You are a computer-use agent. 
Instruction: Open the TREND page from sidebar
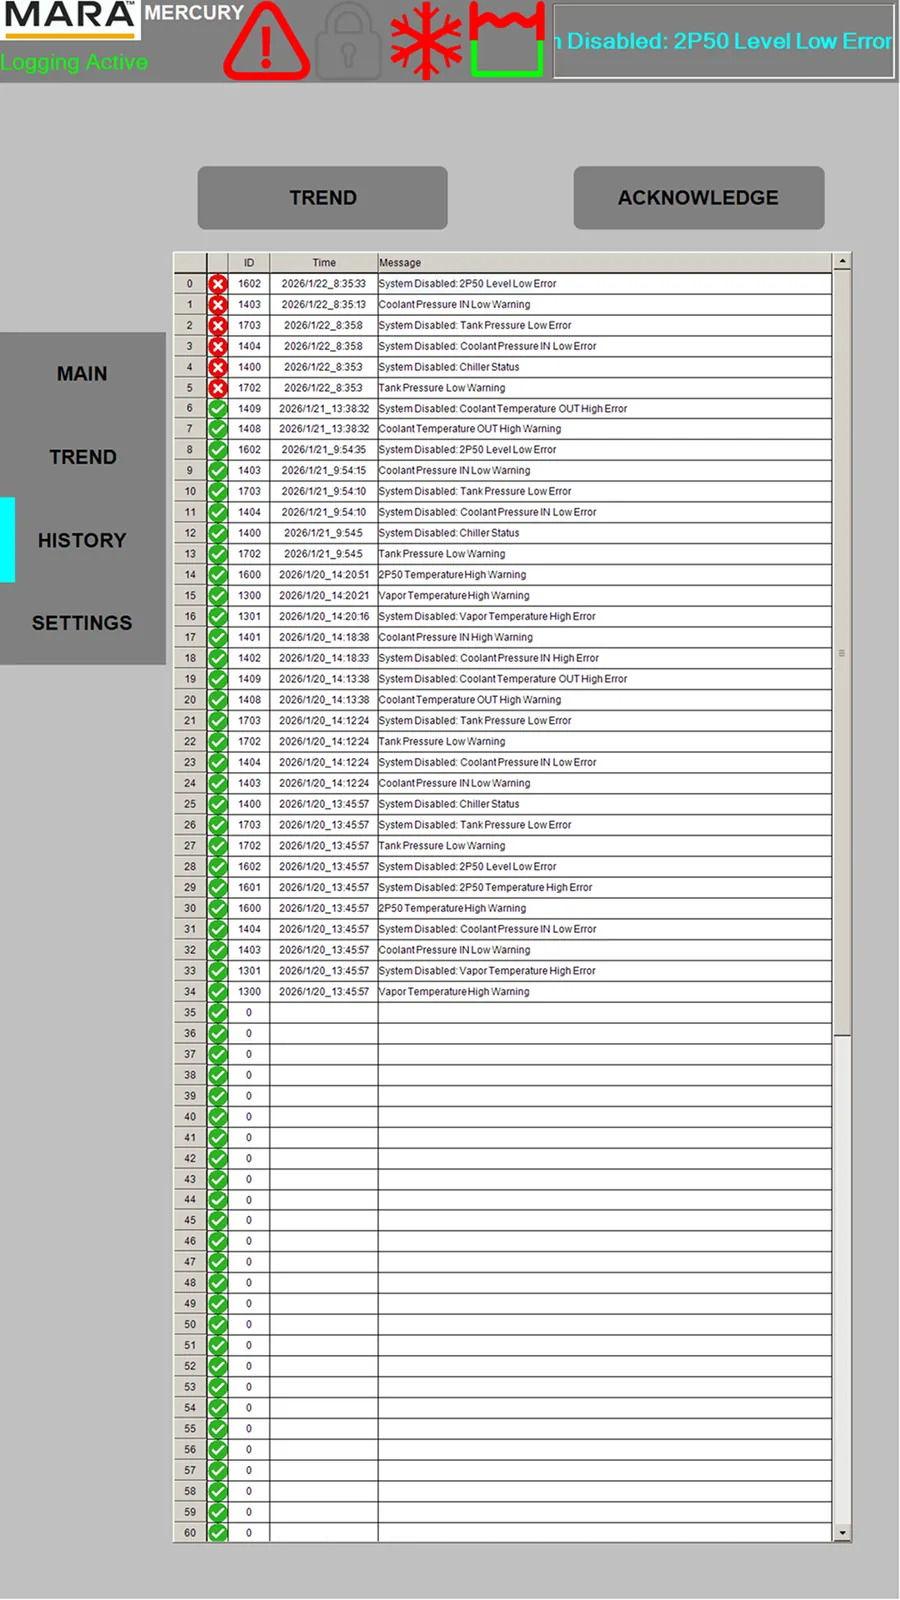pos(82,457)
